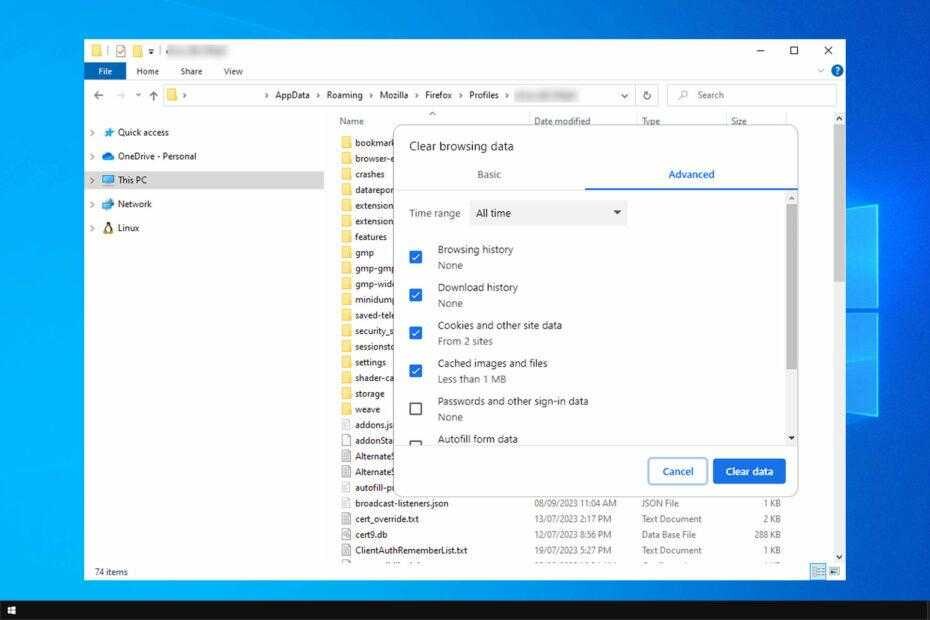This screenshot has width=930, height=620.
Task: Click the Clear data button
Action: pyautogui.click(x=749, y=471)
